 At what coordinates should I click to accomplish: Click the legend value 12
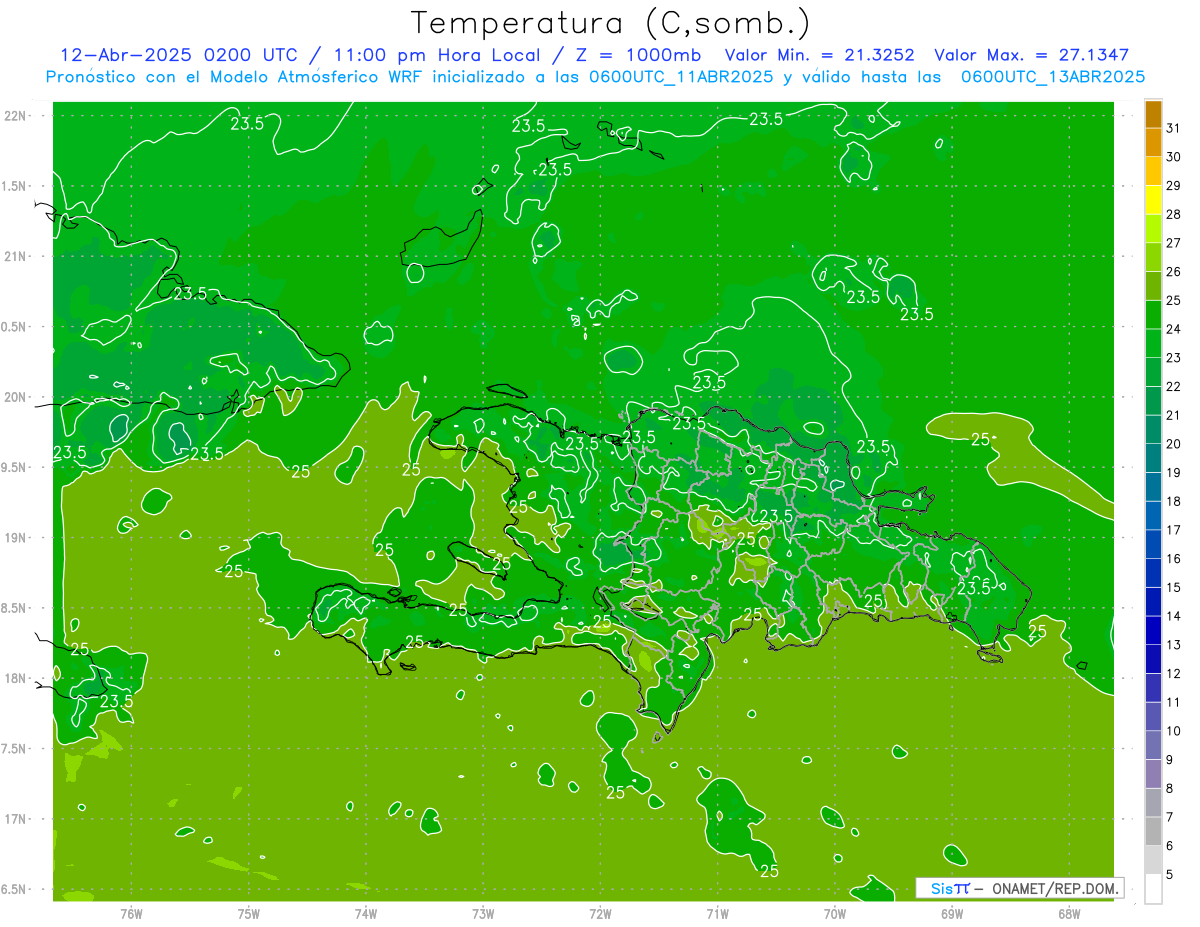tap(1174, 674)
